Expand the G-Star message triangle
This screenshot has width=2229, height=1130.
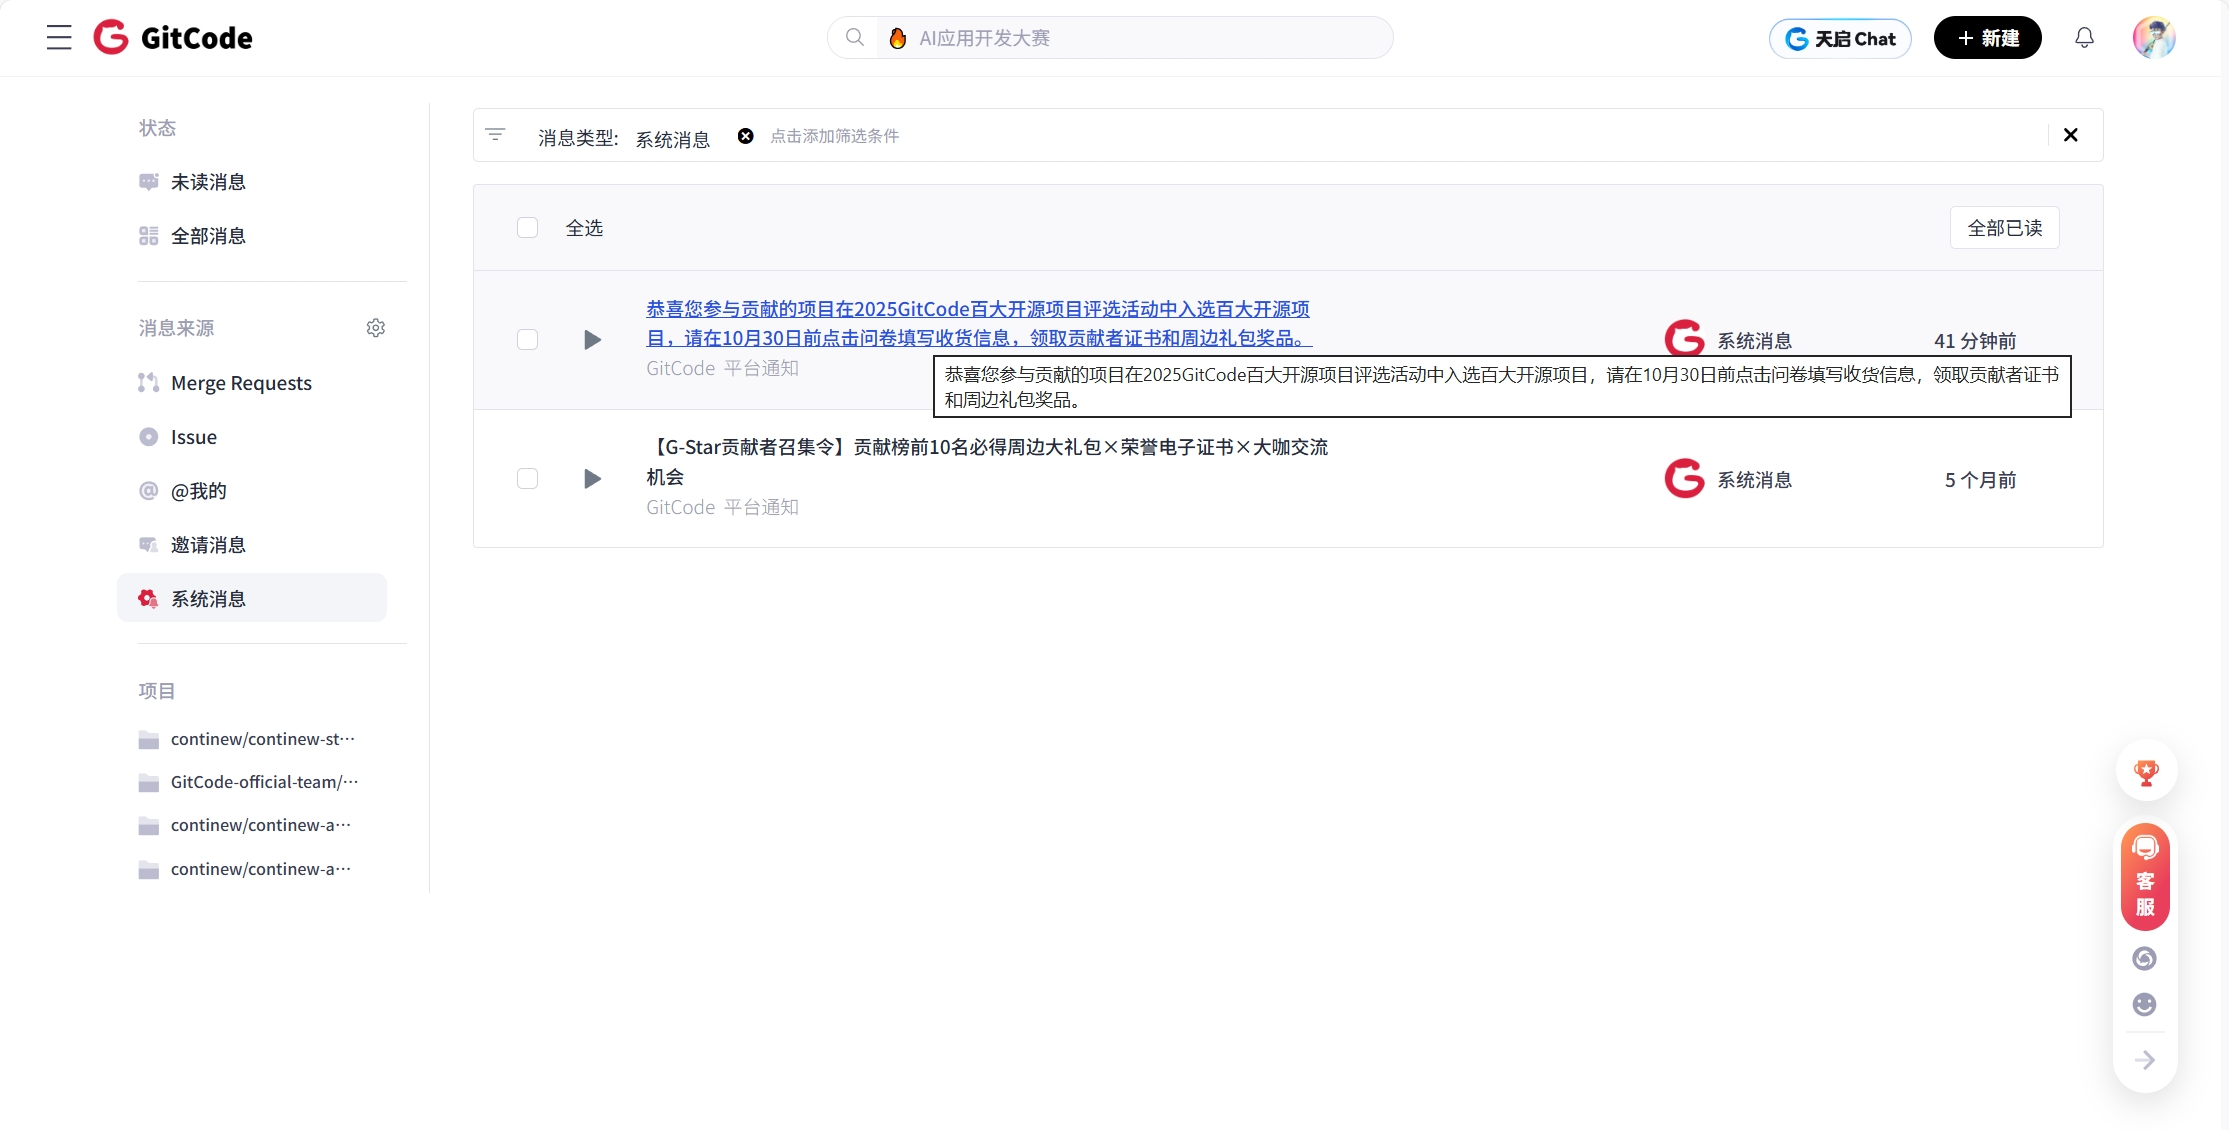(592, 479)
